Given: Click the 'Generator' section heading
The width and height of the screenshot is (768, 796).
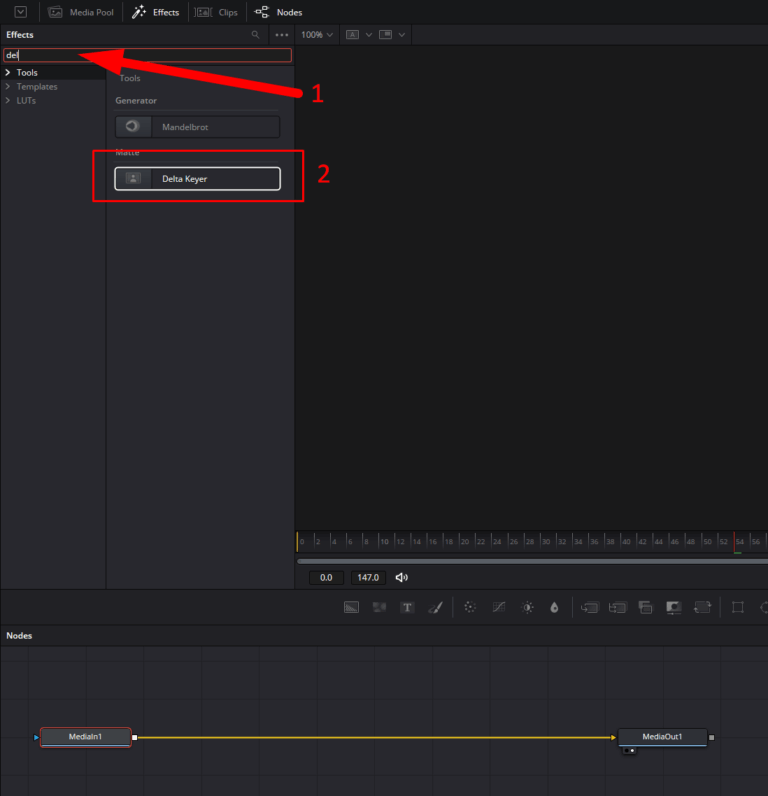Looking at the screenshot, I should pos(136,101).
